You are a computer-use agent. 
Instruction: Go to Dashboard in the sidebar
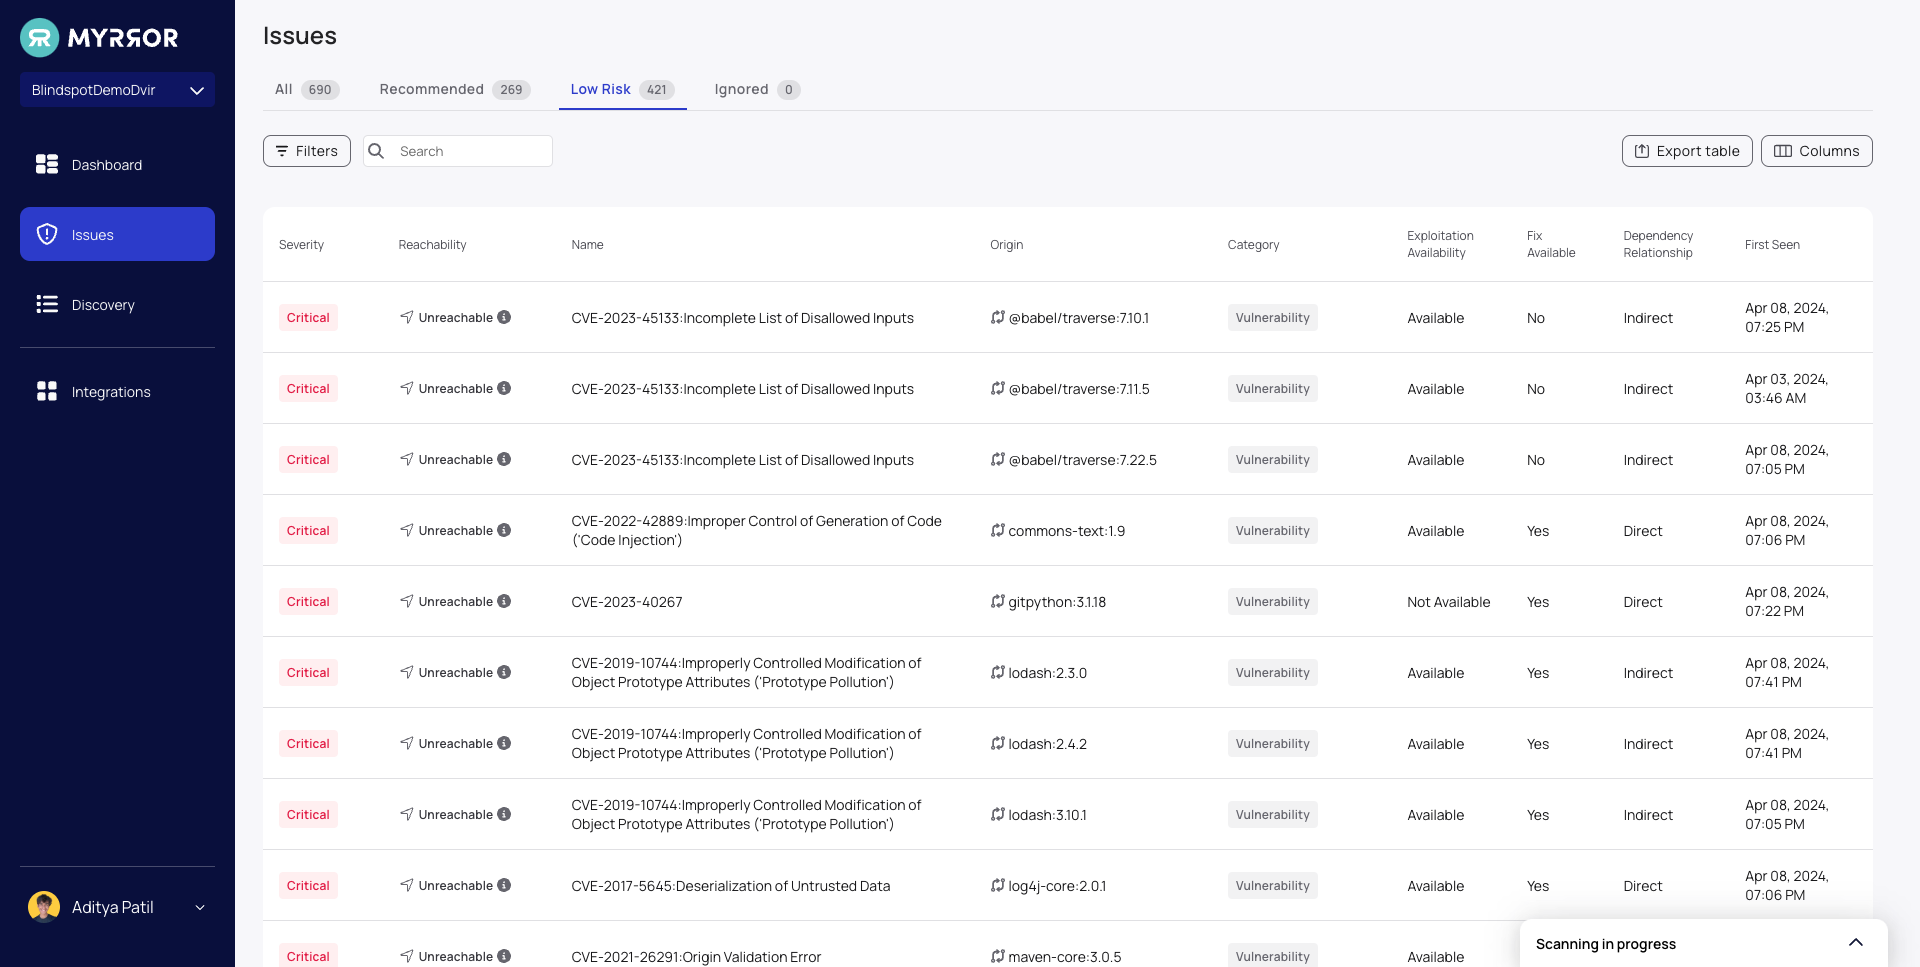click(117, 164)
